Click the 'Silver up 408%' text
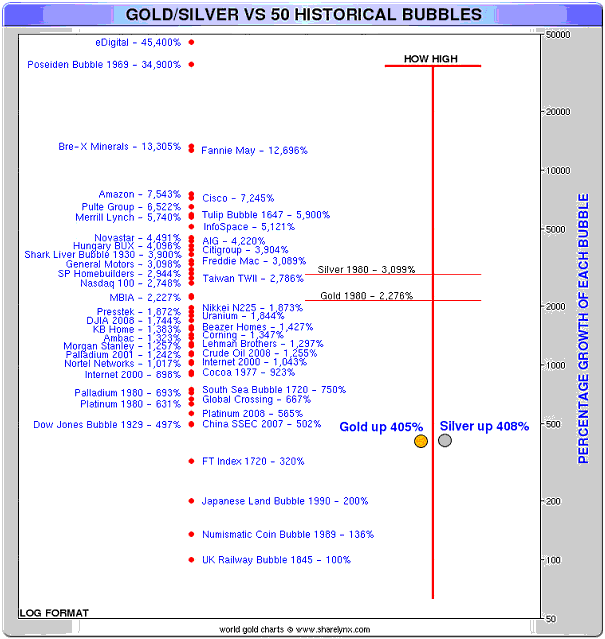The width and height of the screenshot is (605, 639). [484, 426]
